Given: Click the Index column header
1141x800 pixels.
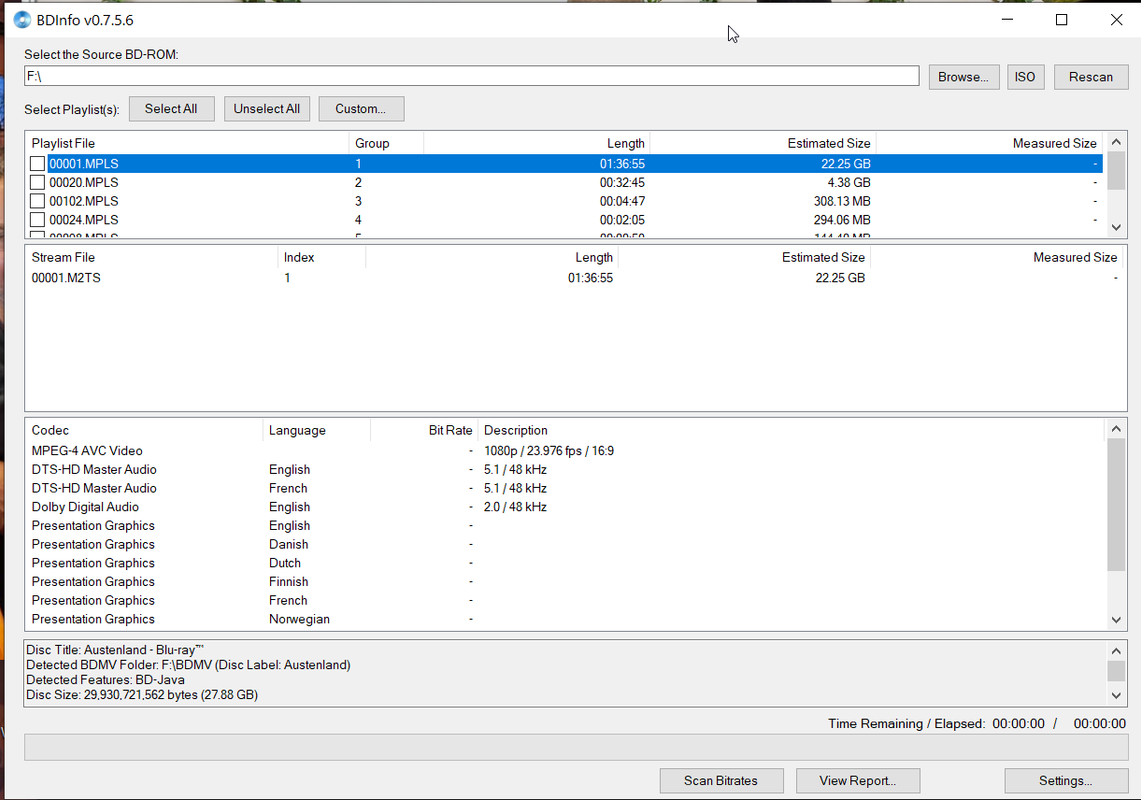Looking at the screenshot, I should click(x=321, y=257).
